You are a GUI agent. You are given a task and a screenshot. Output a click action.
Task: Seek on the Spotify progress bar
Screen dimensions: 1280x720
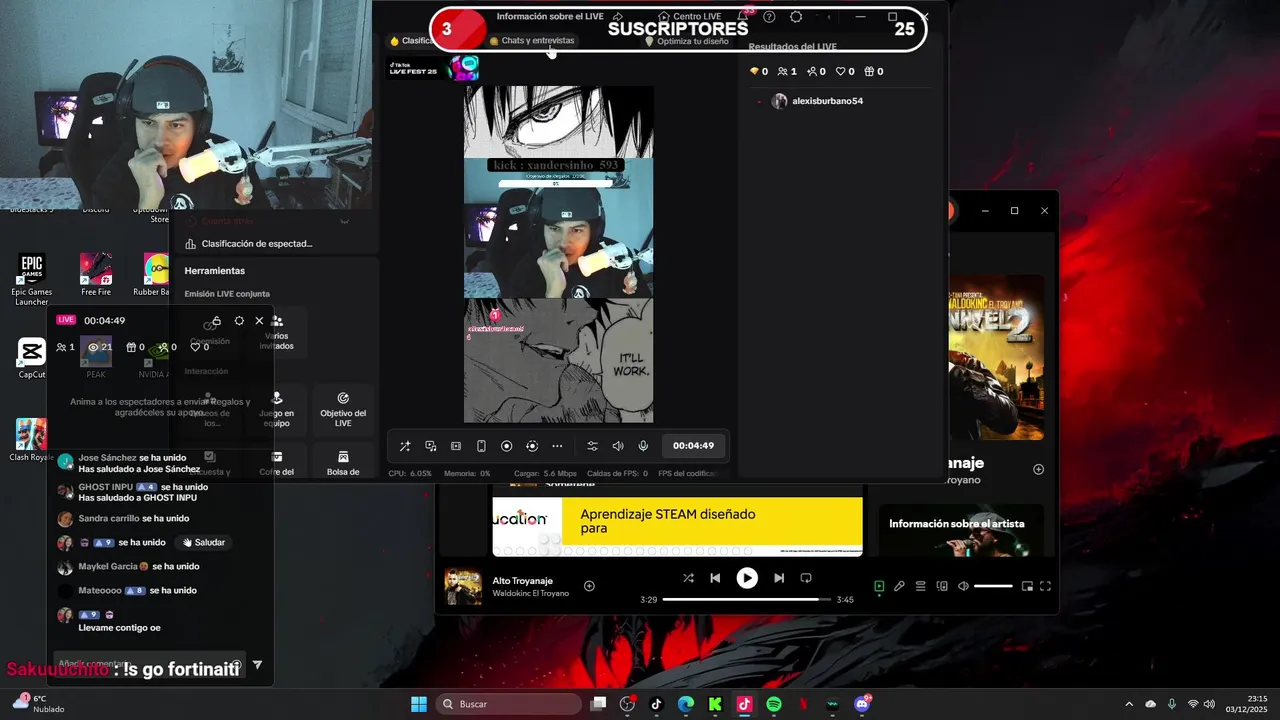747,599
